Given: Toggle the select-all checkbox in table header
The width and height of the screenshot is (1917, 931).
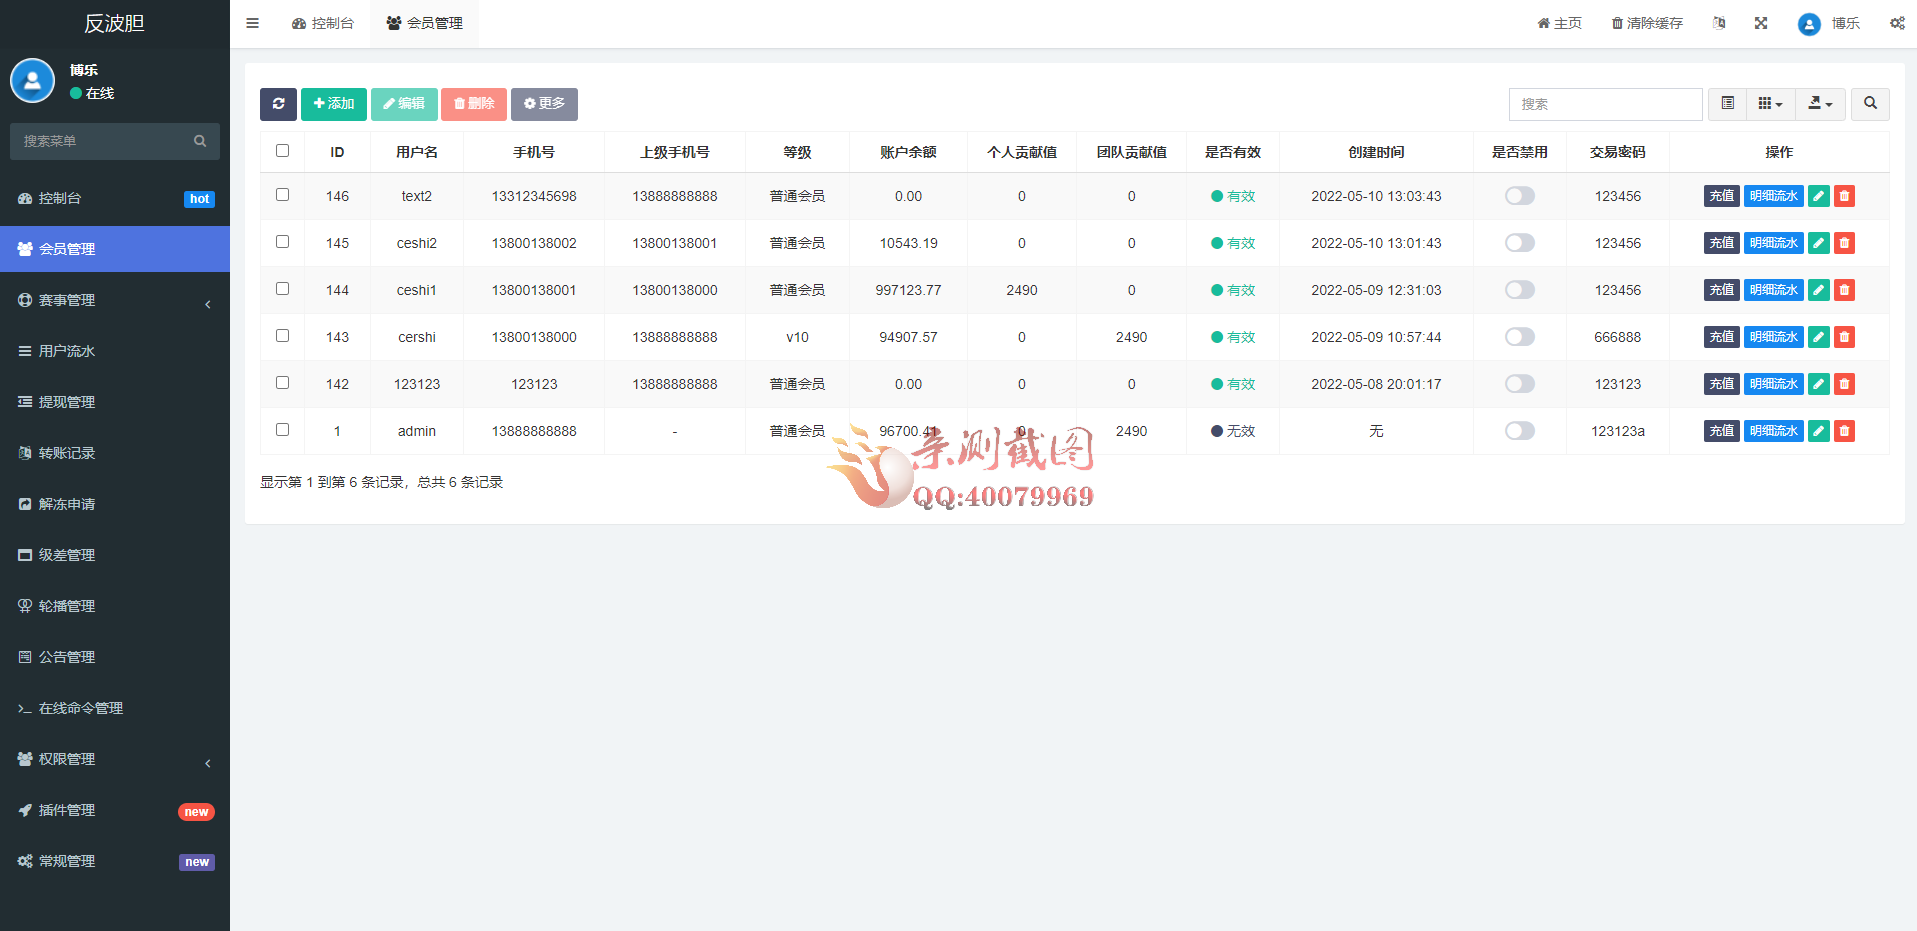Looking at the screenshot, I should (282, 150).
